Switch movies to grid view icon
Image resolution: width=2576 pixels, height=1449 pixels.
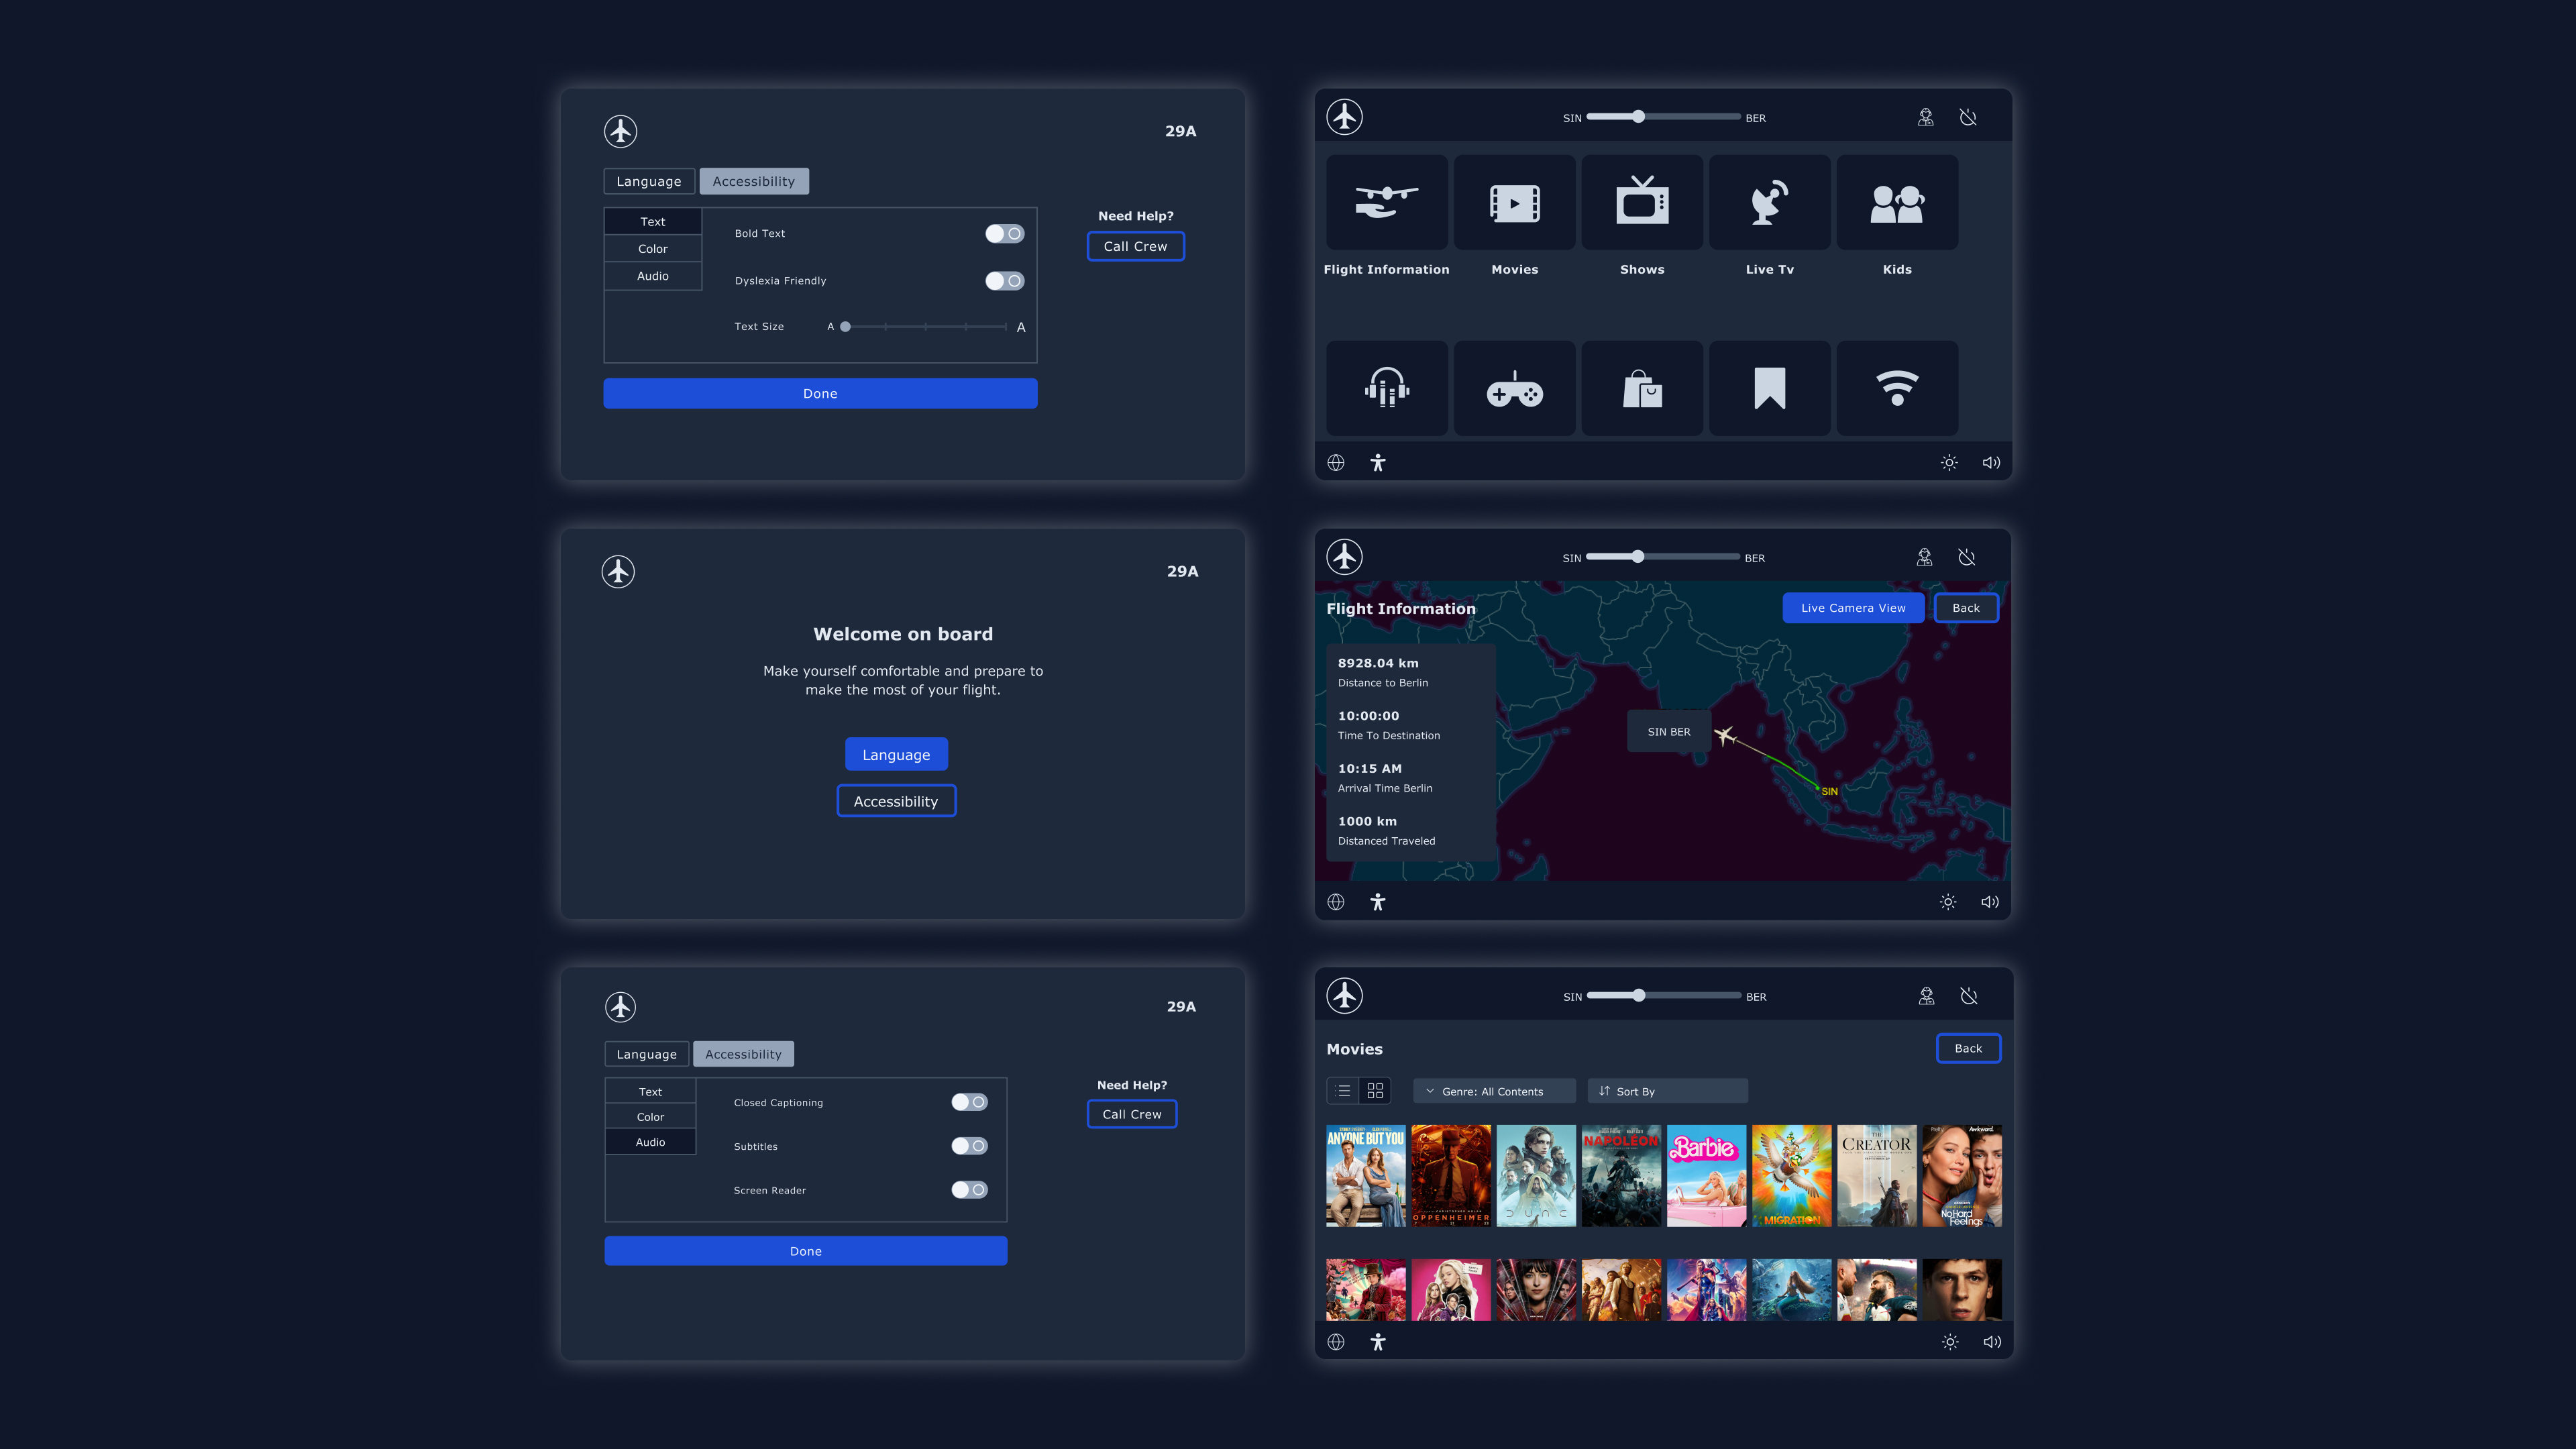click(1375, 1091)
